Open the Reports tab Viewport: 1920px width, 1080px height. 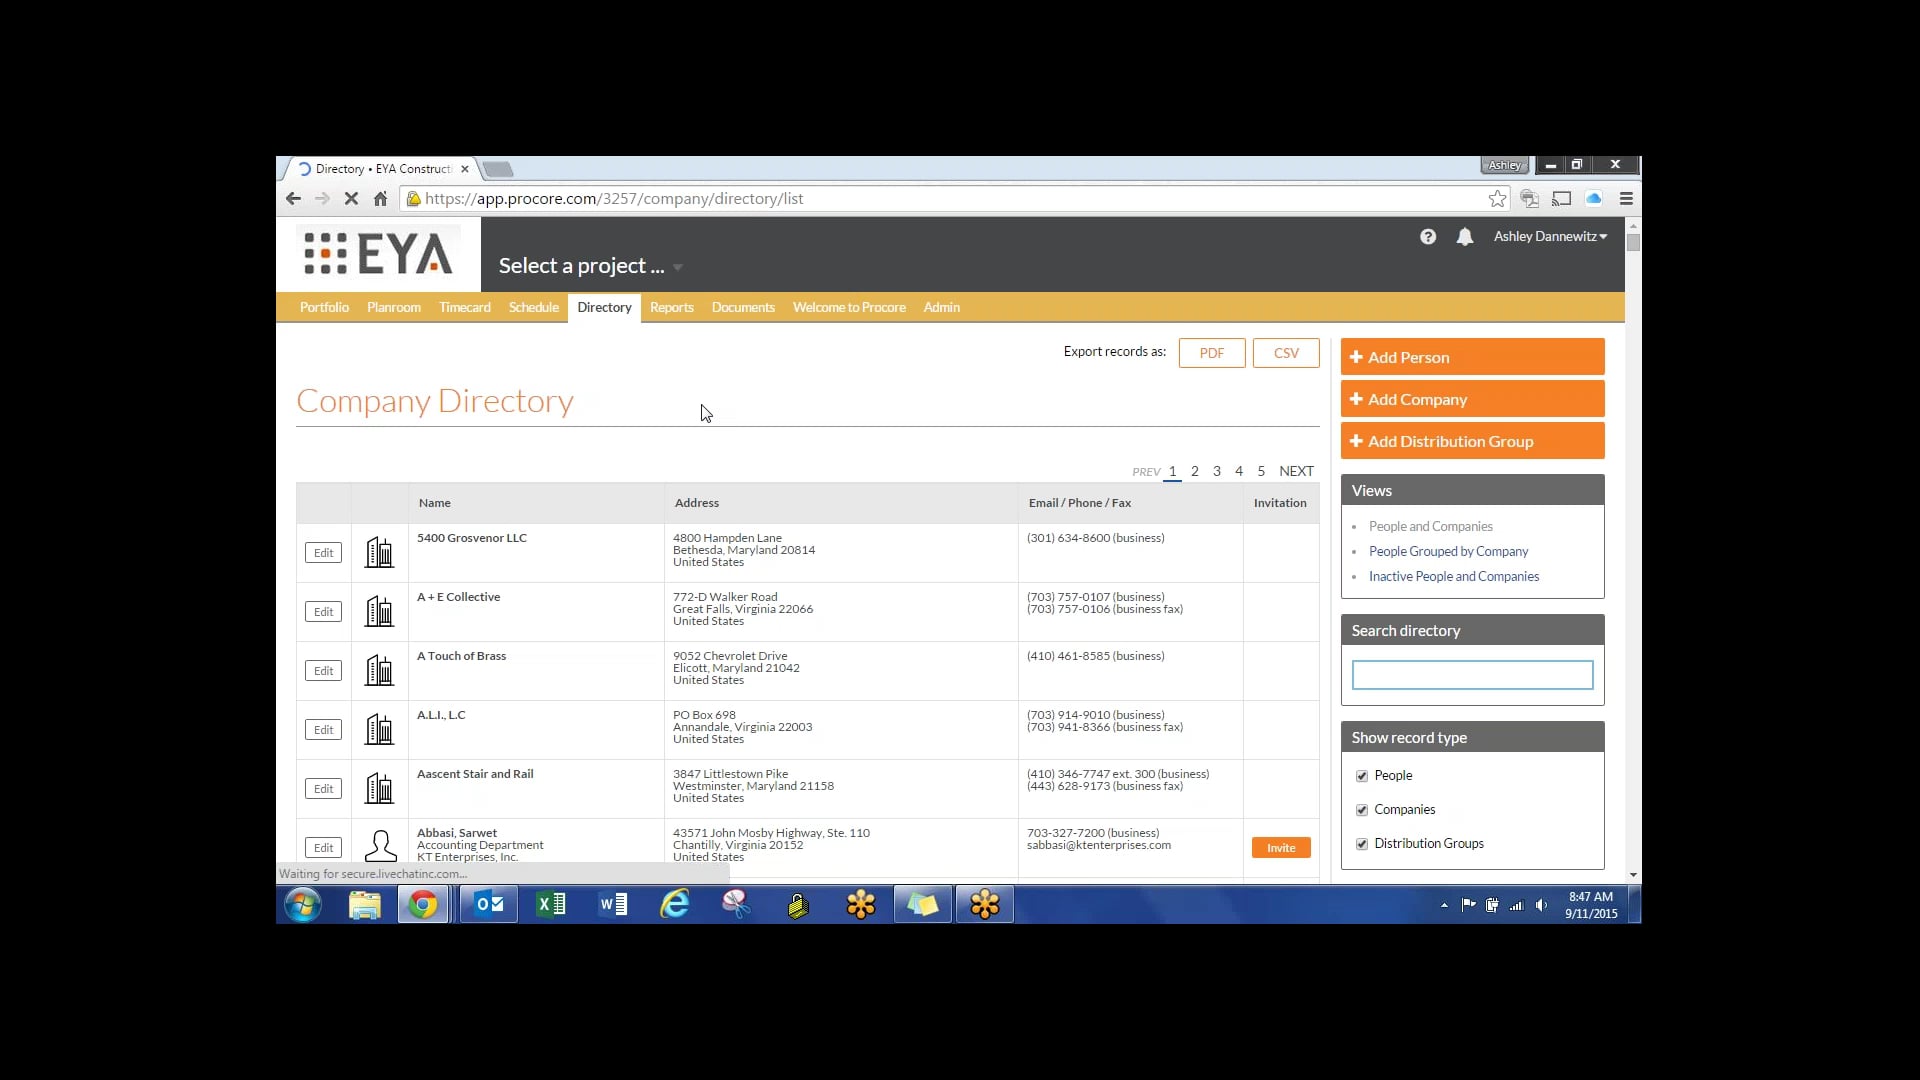coord(671,307)
